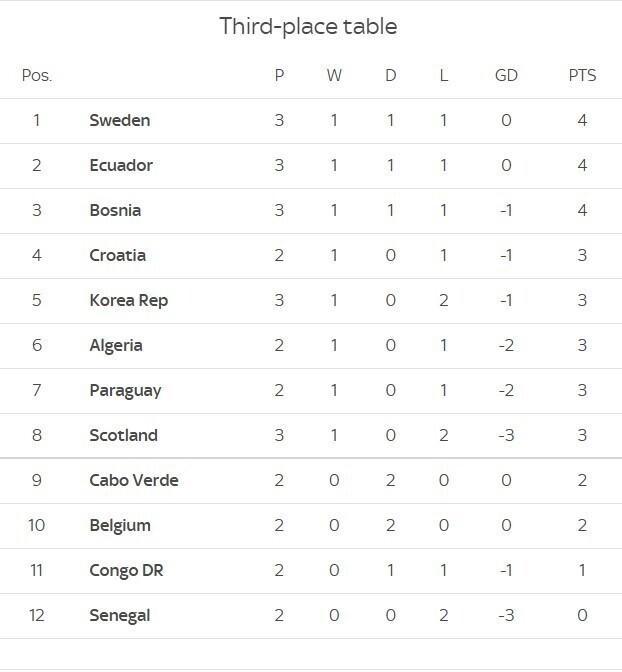Click the GD column header

coord(506,75)
